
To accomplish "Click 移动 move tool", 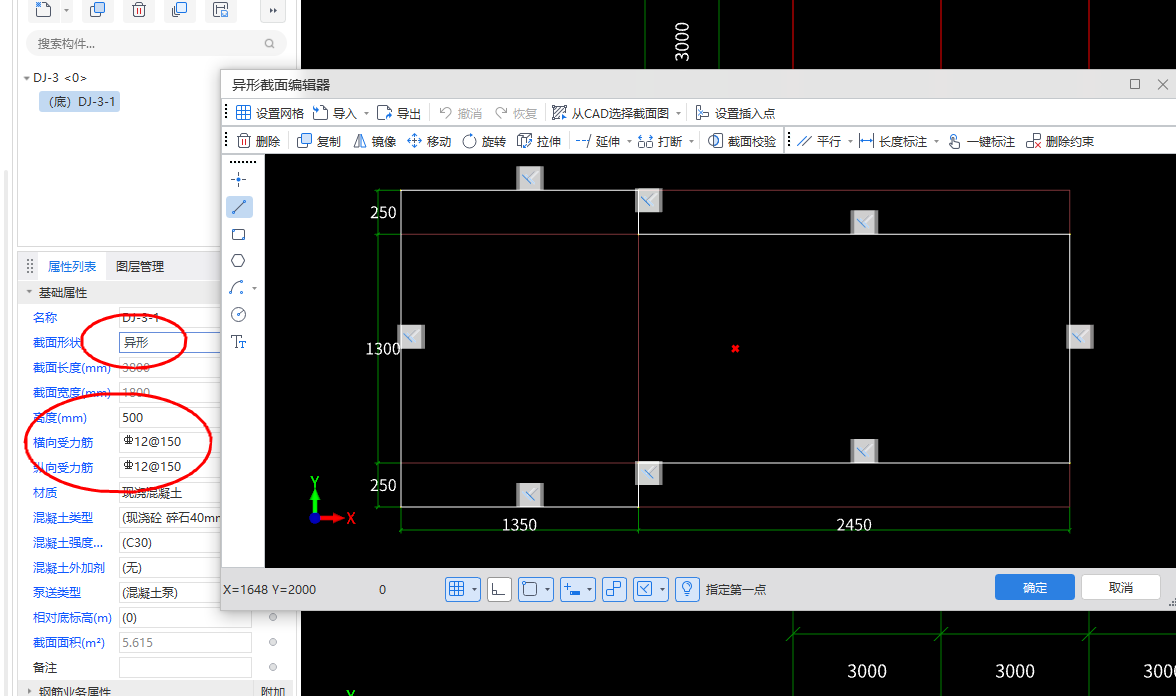I will (x=429, y=141).
